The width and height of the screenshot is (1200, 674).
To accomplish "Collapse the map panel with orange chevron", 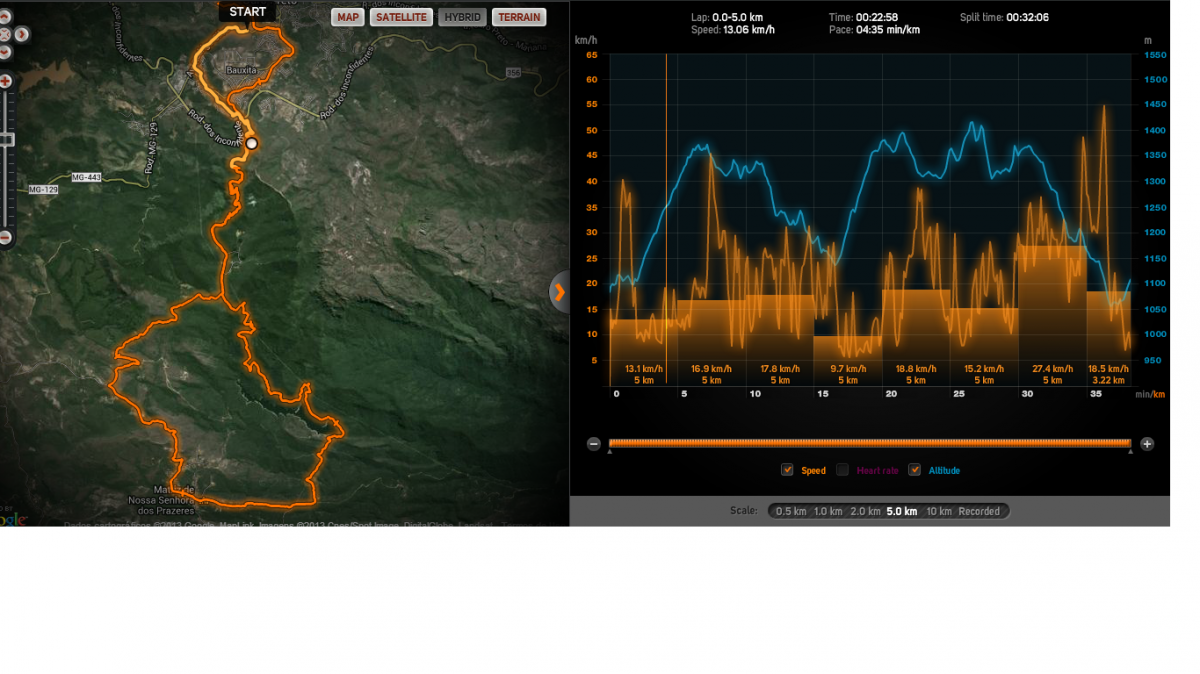I will [559, 292].
